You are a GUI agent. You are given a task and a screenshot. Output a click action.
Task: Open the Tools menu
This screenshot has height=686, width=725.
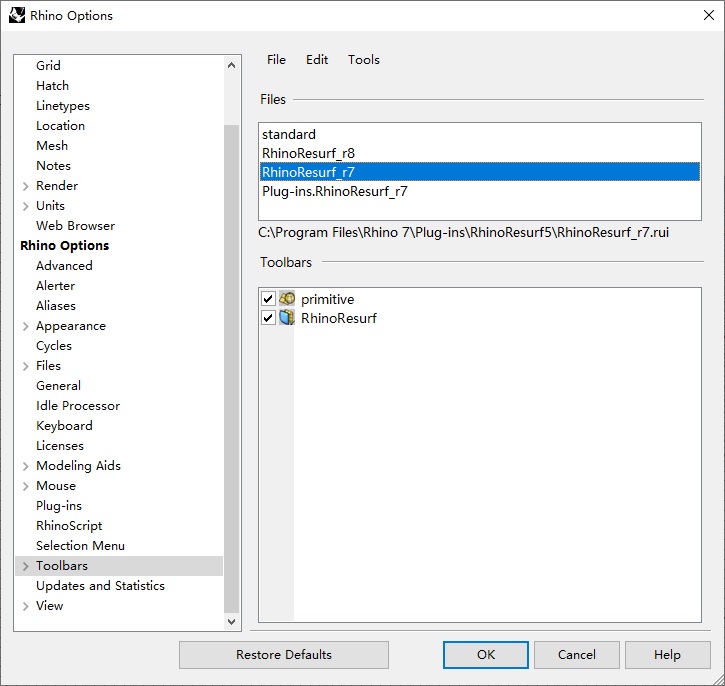[364, 60]
